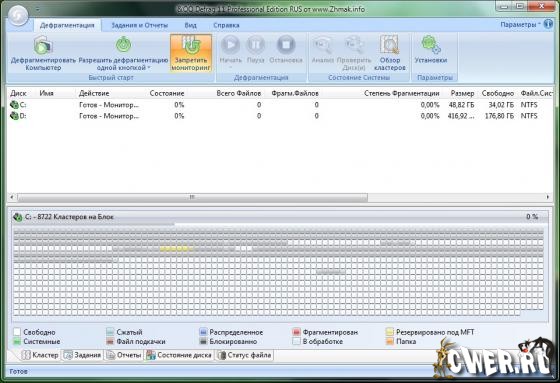Open the Вид ribbon tab
This screenshot has width=560, height=383.
(x=190, y=25)
